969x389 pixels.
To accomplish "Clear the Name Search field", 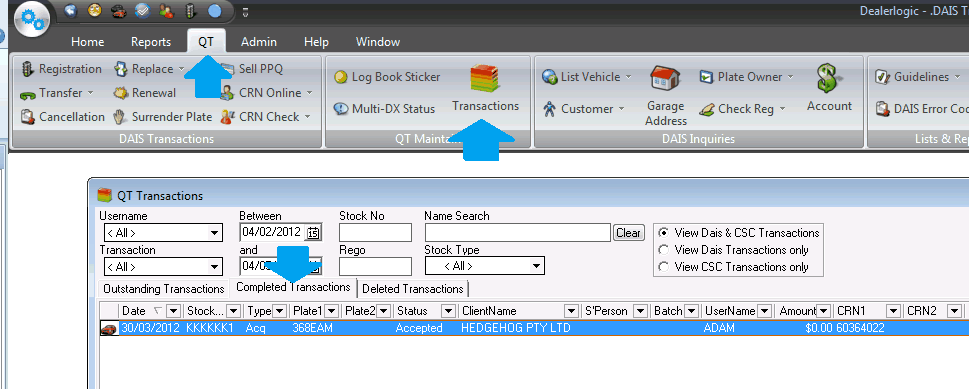I will click(x=628, y=233).
